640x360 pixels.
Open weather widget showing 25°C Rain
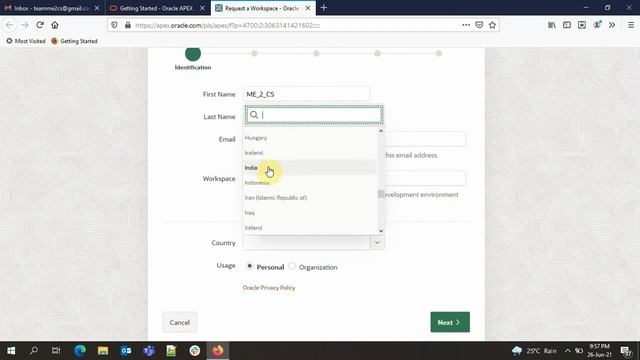tap(534, 351)
